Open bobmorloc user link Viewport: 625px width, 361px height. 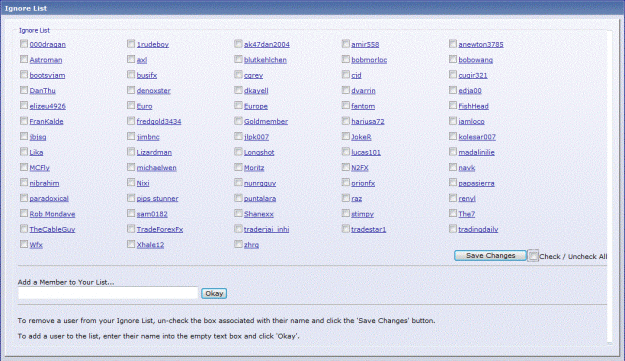(x=369, y=60)
